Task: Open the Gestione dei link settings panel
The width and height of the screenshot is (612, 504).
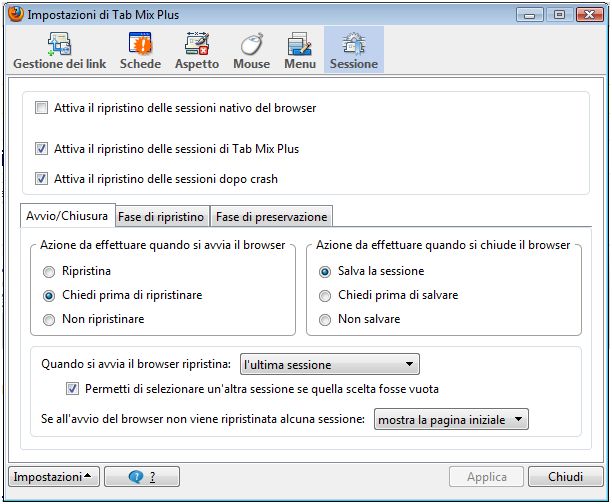Action: pyautogui.click(x=61, y=50)
